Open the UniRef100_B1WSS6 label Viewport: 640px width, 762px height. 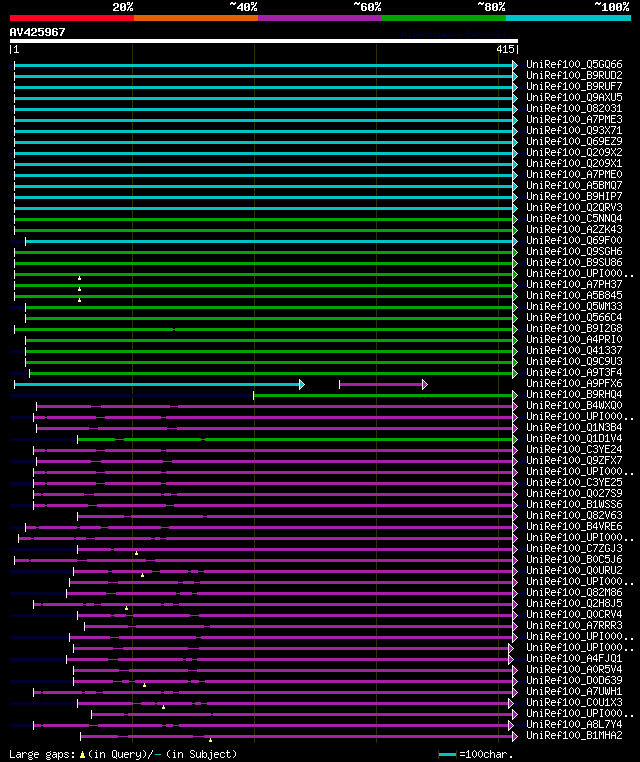[x=574, y=504]
